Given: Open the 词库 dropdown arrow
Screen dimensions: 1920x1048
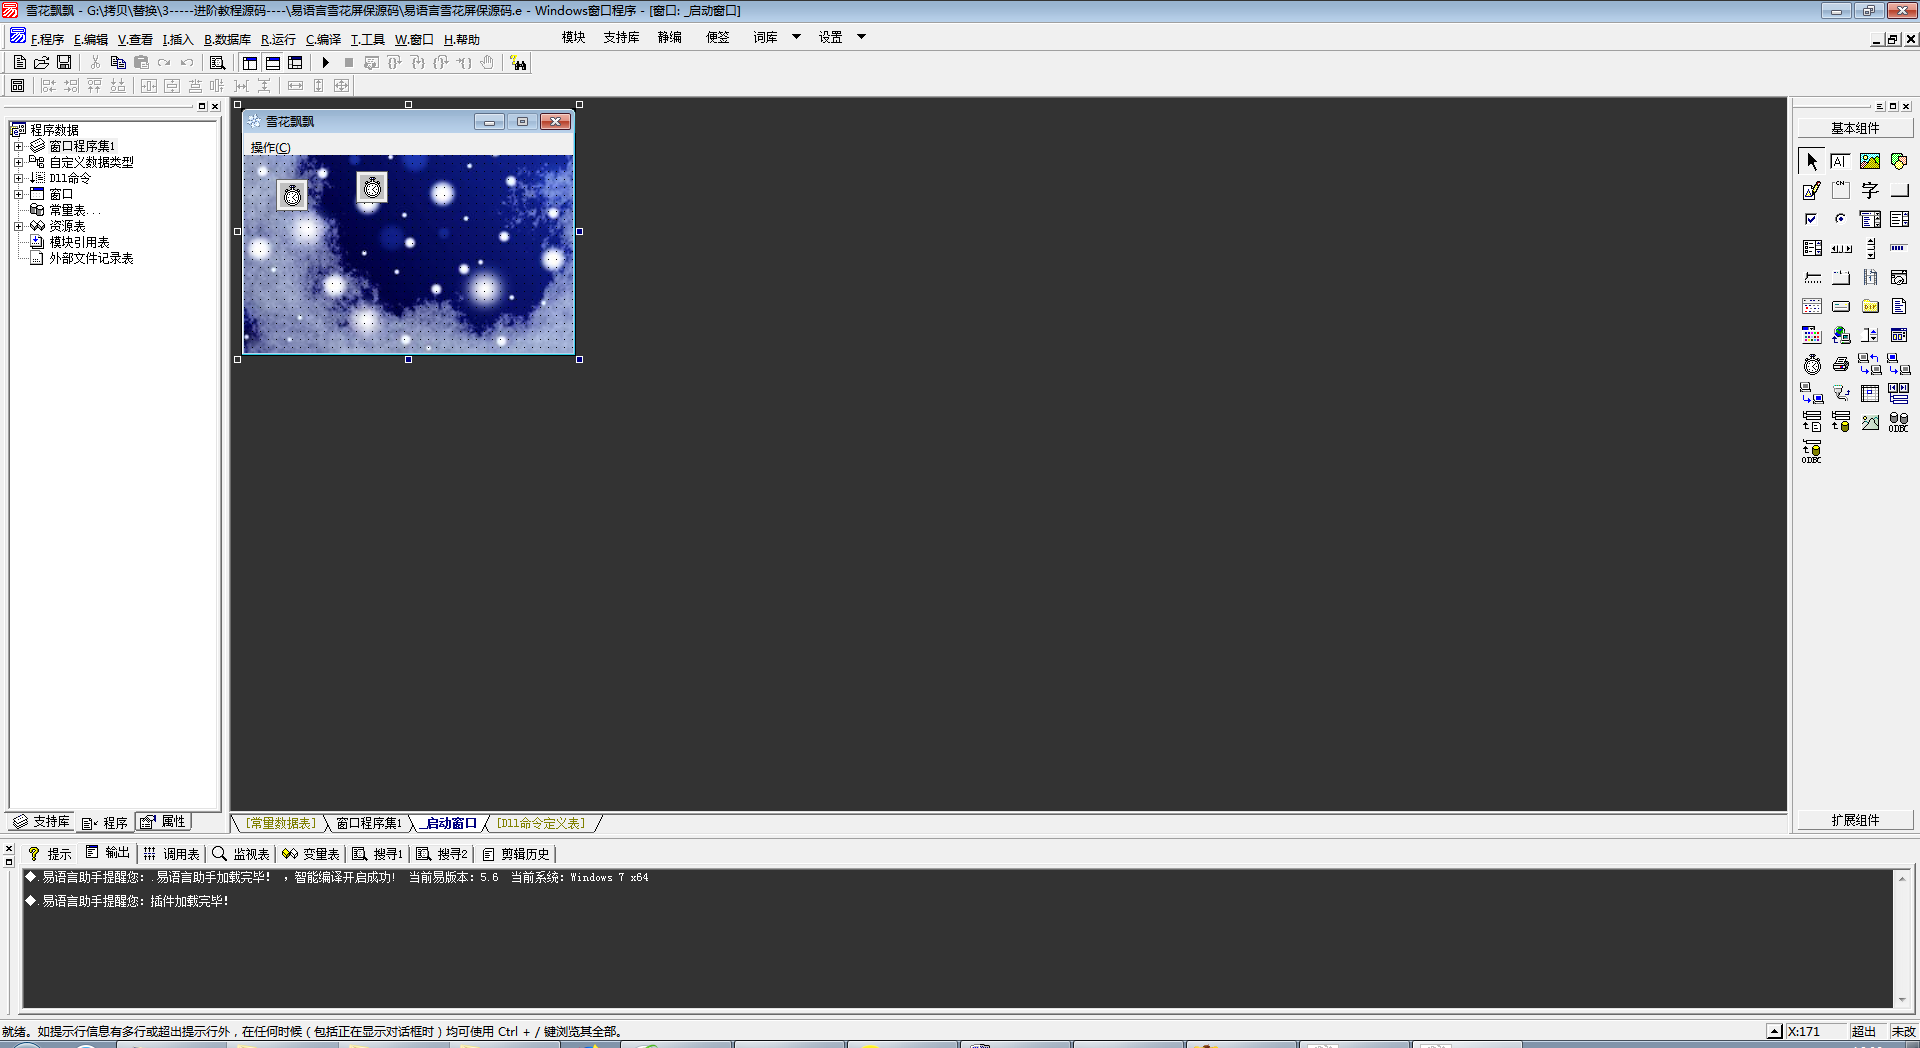Looking at the screenshot, I should pos(796,37).
